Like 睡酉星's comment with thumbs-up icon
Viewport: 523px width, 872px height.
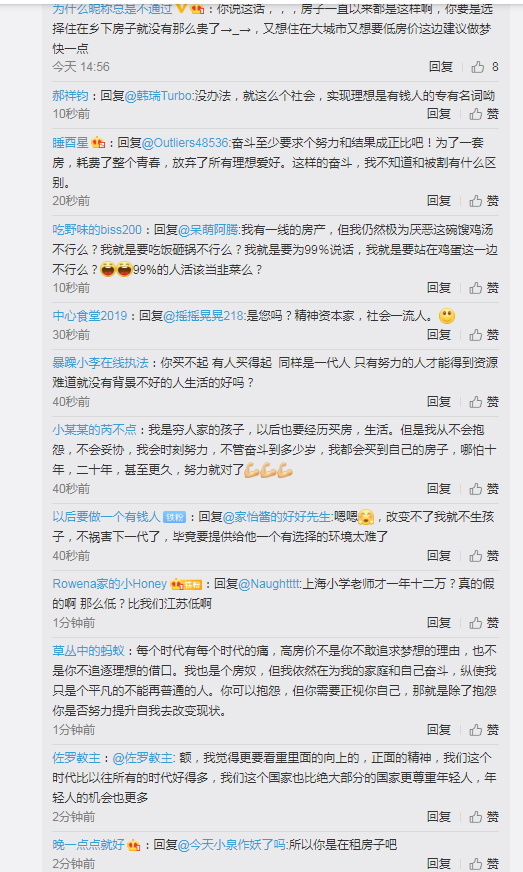tap(483, 201)
